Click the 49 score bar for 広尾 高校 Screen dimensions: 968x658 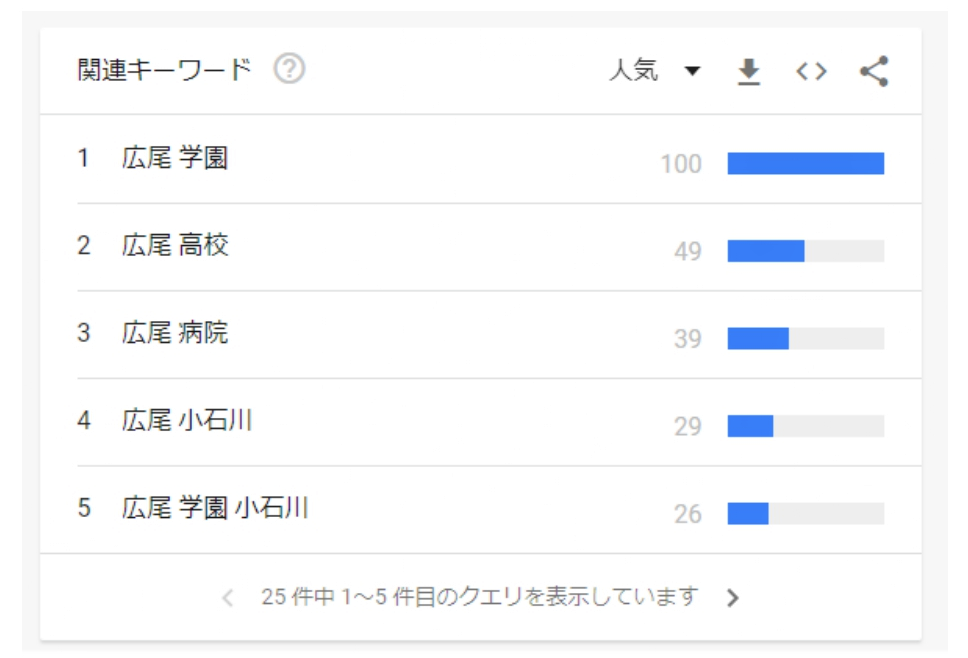pos(806,251)
